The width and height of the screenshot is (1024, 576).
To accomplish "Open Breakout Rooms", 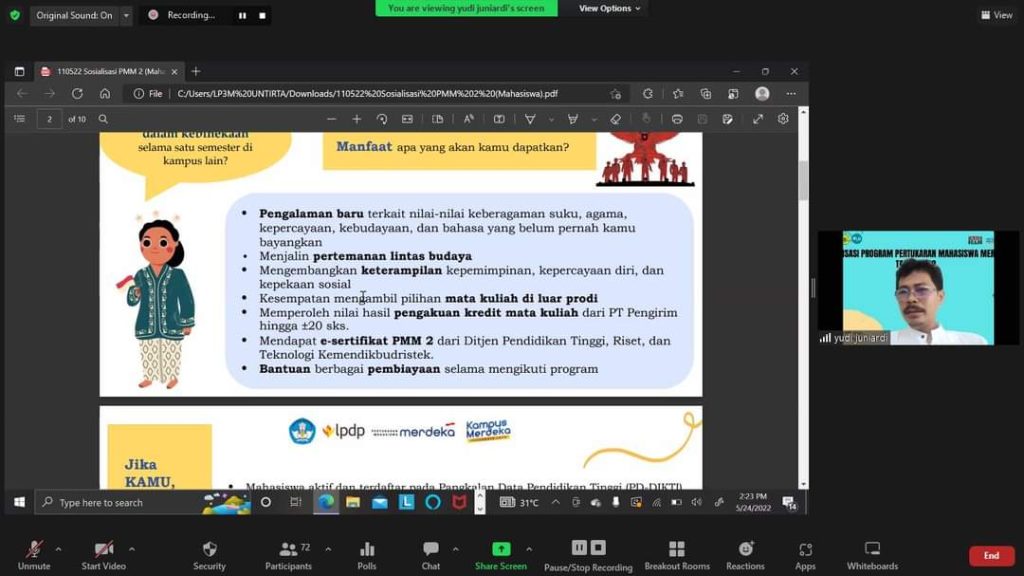I will [x=677, y=555].
